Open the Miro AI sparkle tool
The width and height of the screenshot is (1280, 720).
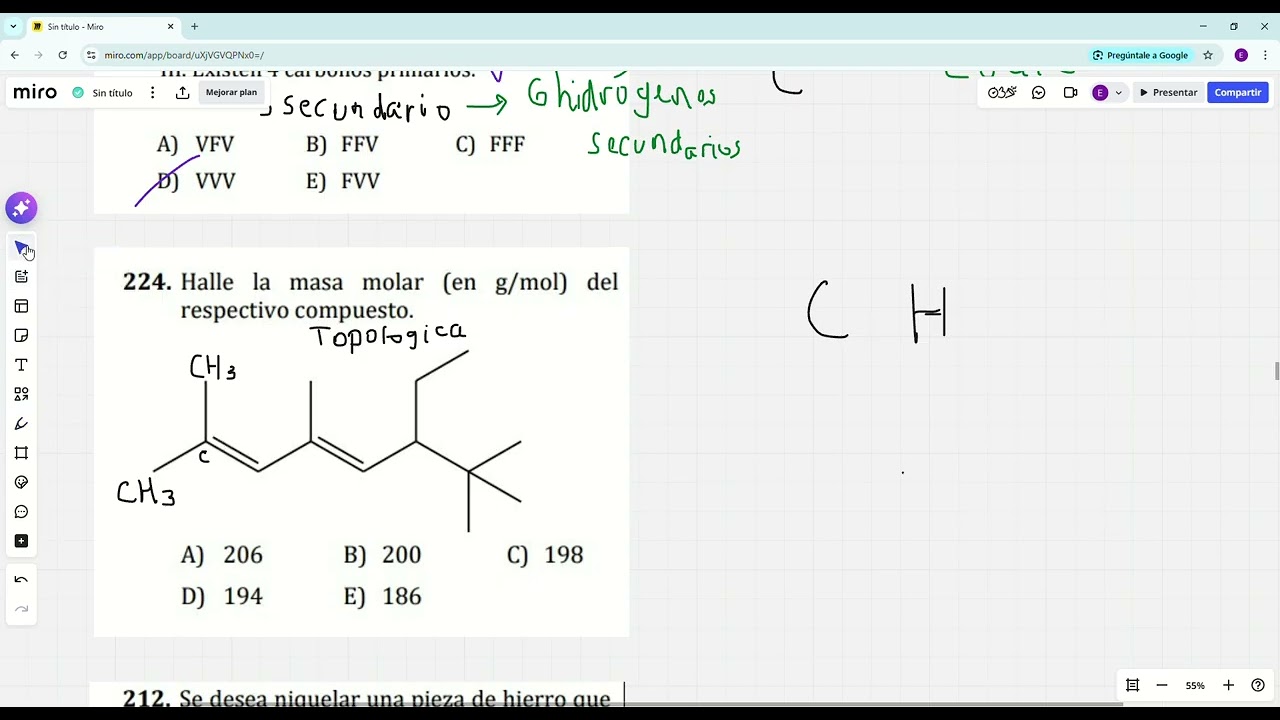(21, 208)
